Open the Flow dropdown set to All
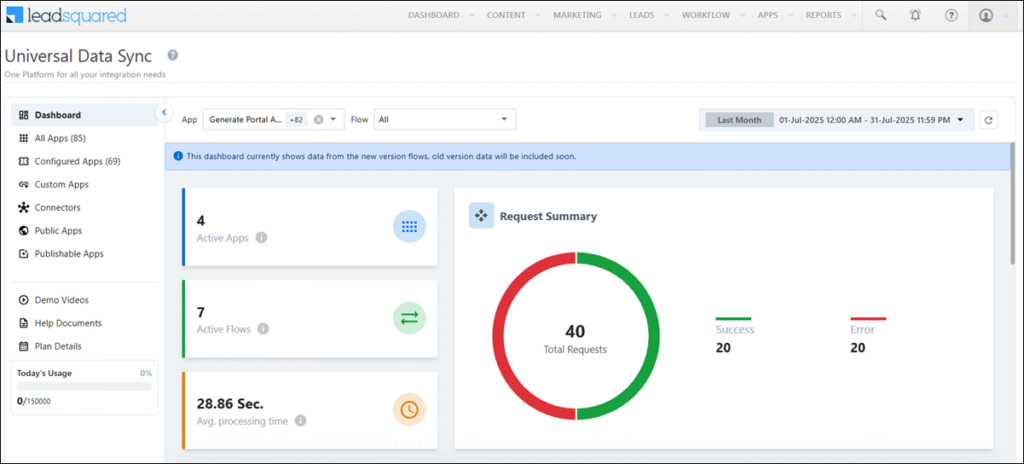The width and height of the screenshot is (1024, 464). tap(445, 120)
